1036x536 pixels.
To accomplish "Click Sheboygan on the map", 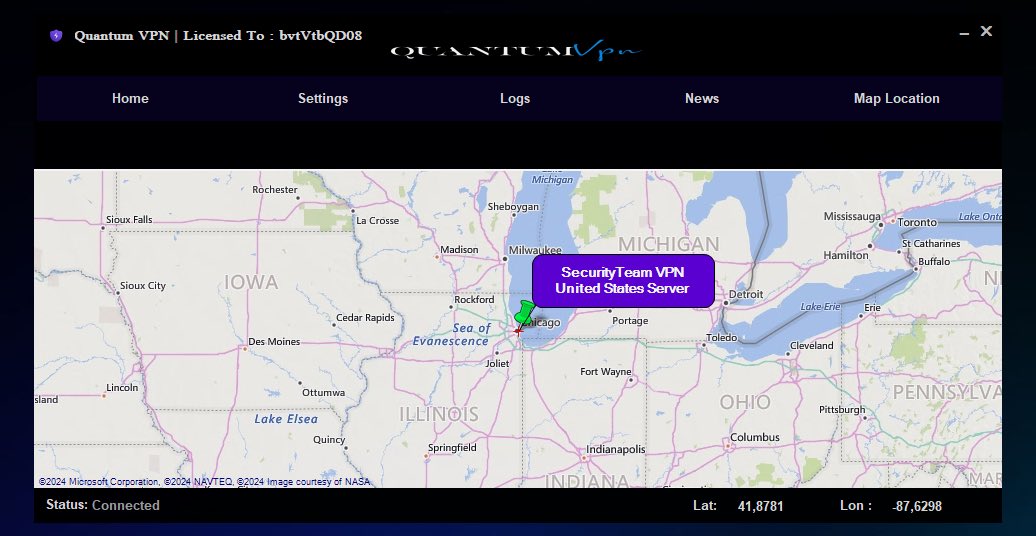I will (x=513, y=207).
